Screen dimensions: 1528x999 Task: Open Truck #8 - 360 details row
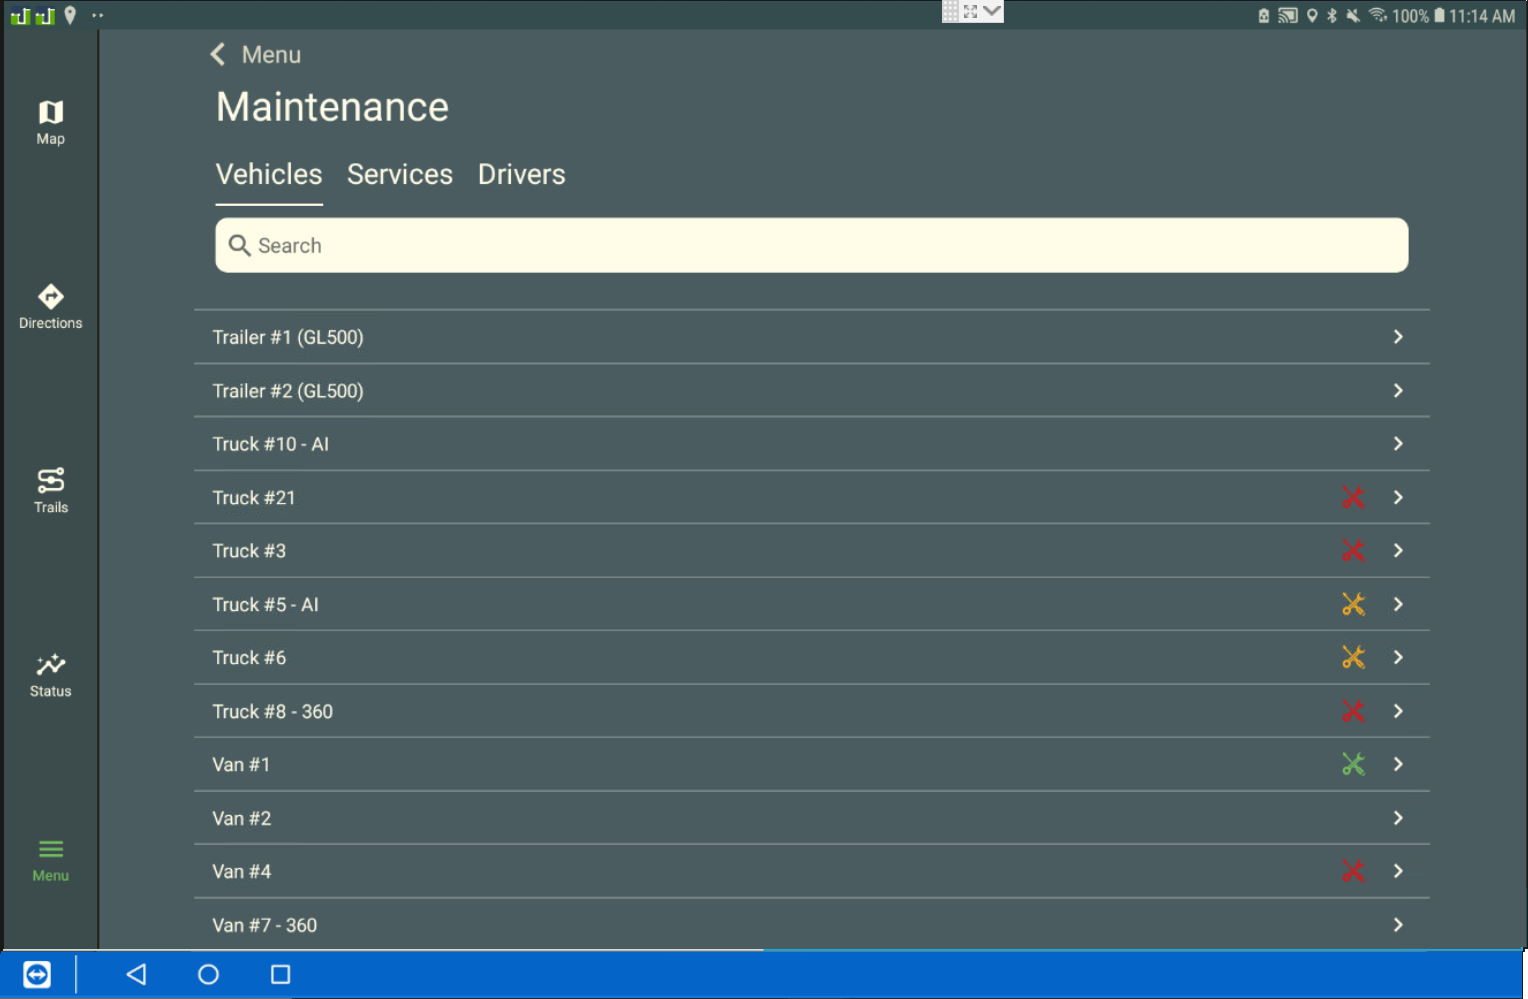1397,711
